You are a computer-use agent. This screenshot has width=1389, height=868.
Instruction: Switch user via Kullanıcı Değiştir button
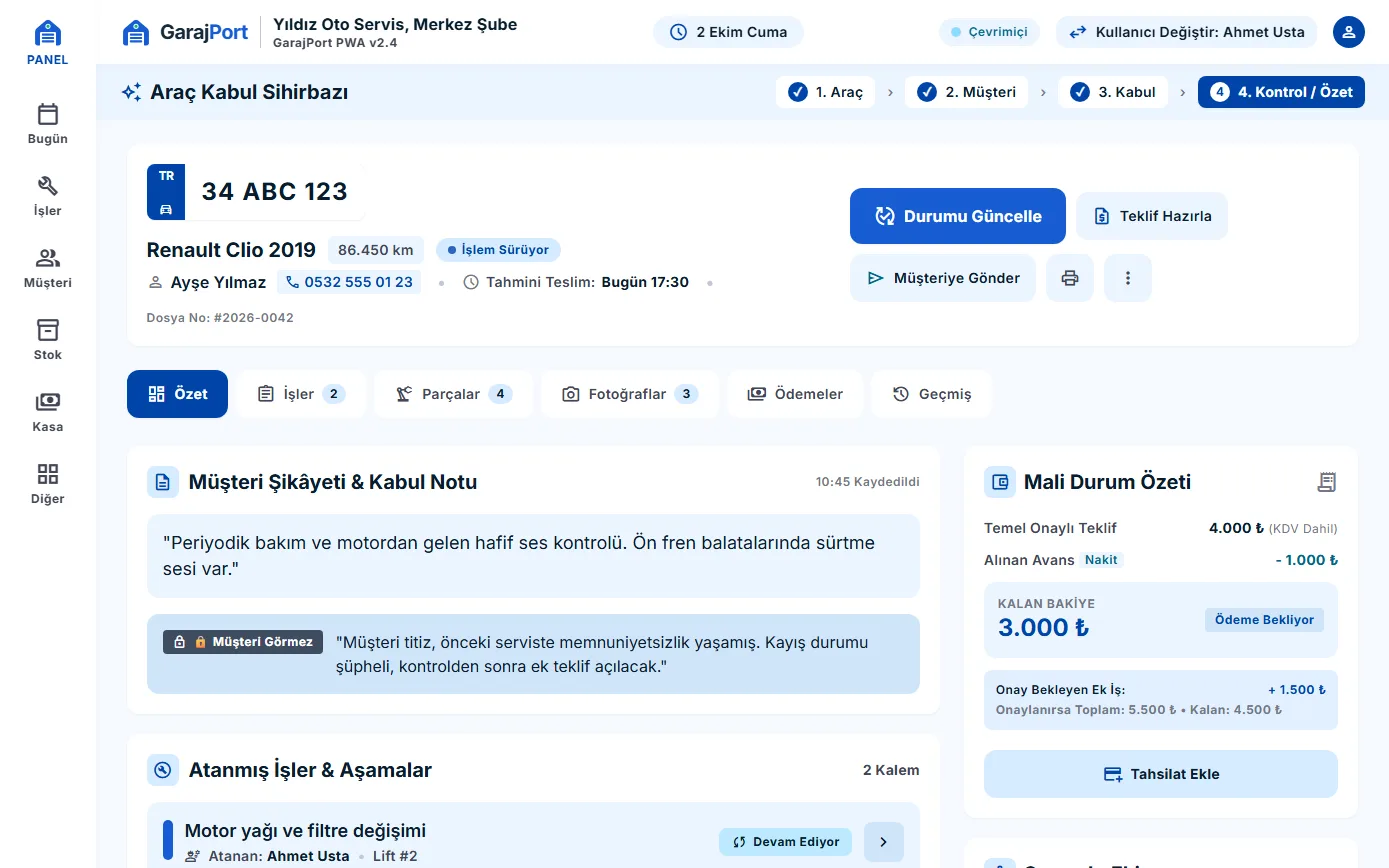(1187, 32)
